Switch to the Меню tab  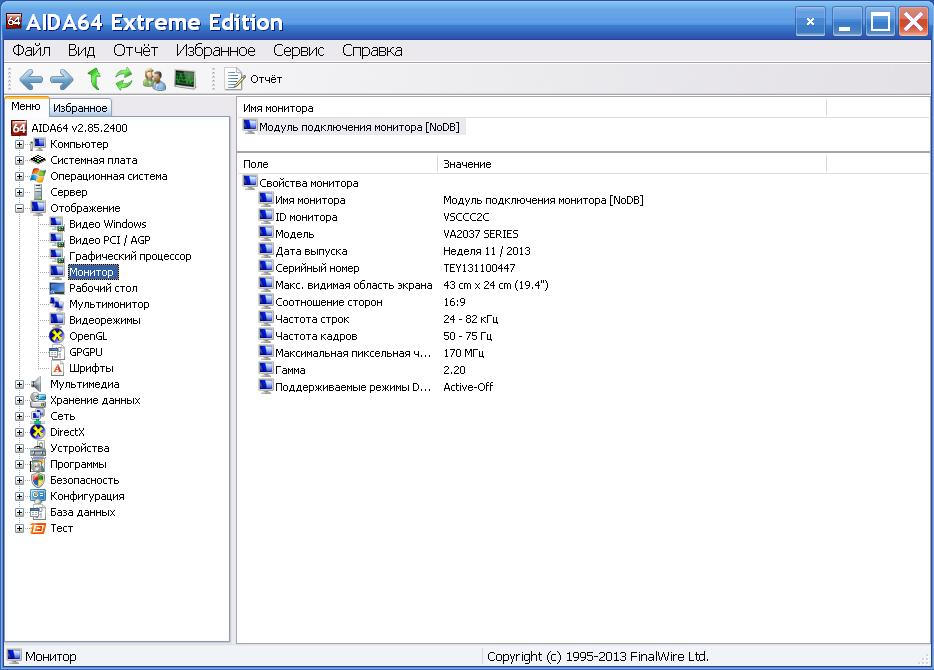click(x=26, y=106)
